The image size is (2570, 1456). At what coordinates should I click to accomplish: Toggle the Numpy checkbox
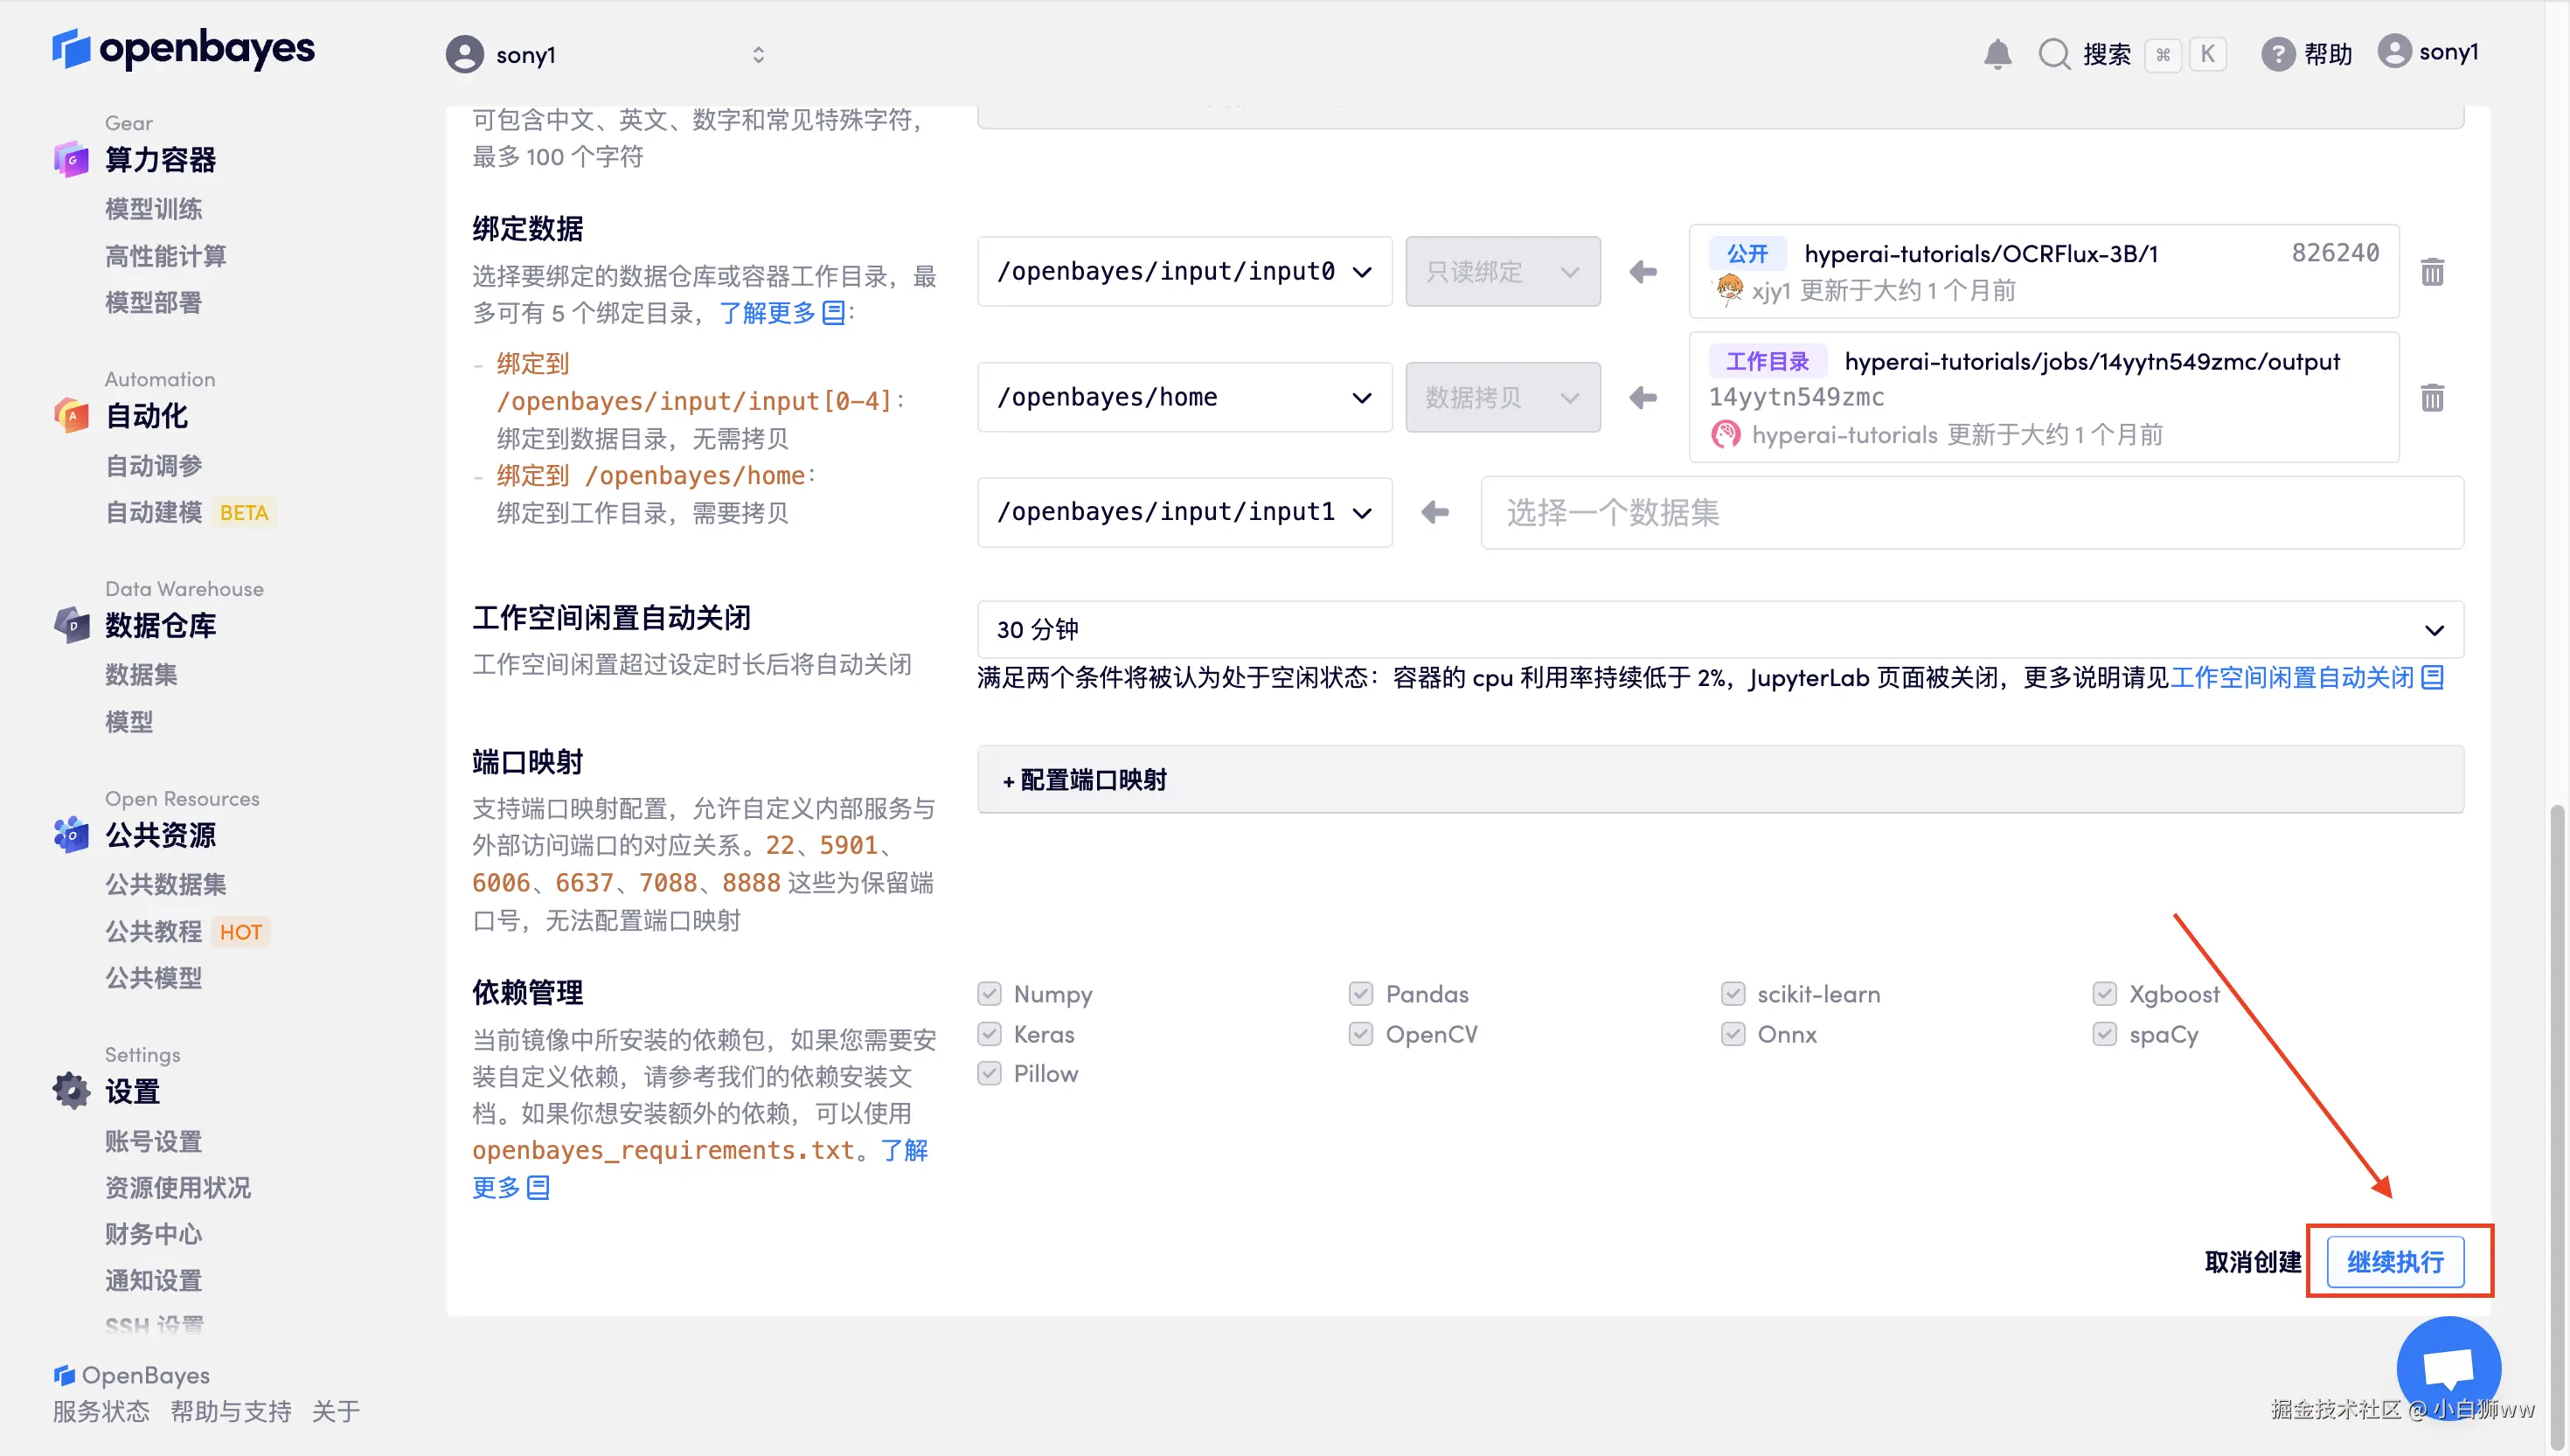[989, 994]
